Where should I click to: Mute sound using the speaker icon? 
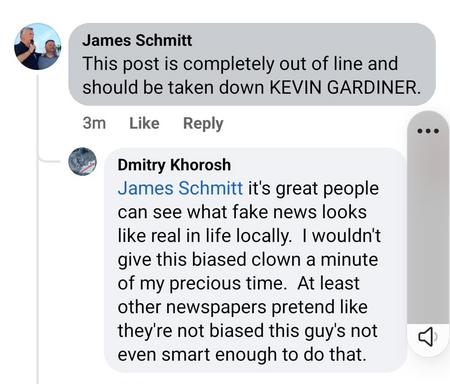click(428, 337)
